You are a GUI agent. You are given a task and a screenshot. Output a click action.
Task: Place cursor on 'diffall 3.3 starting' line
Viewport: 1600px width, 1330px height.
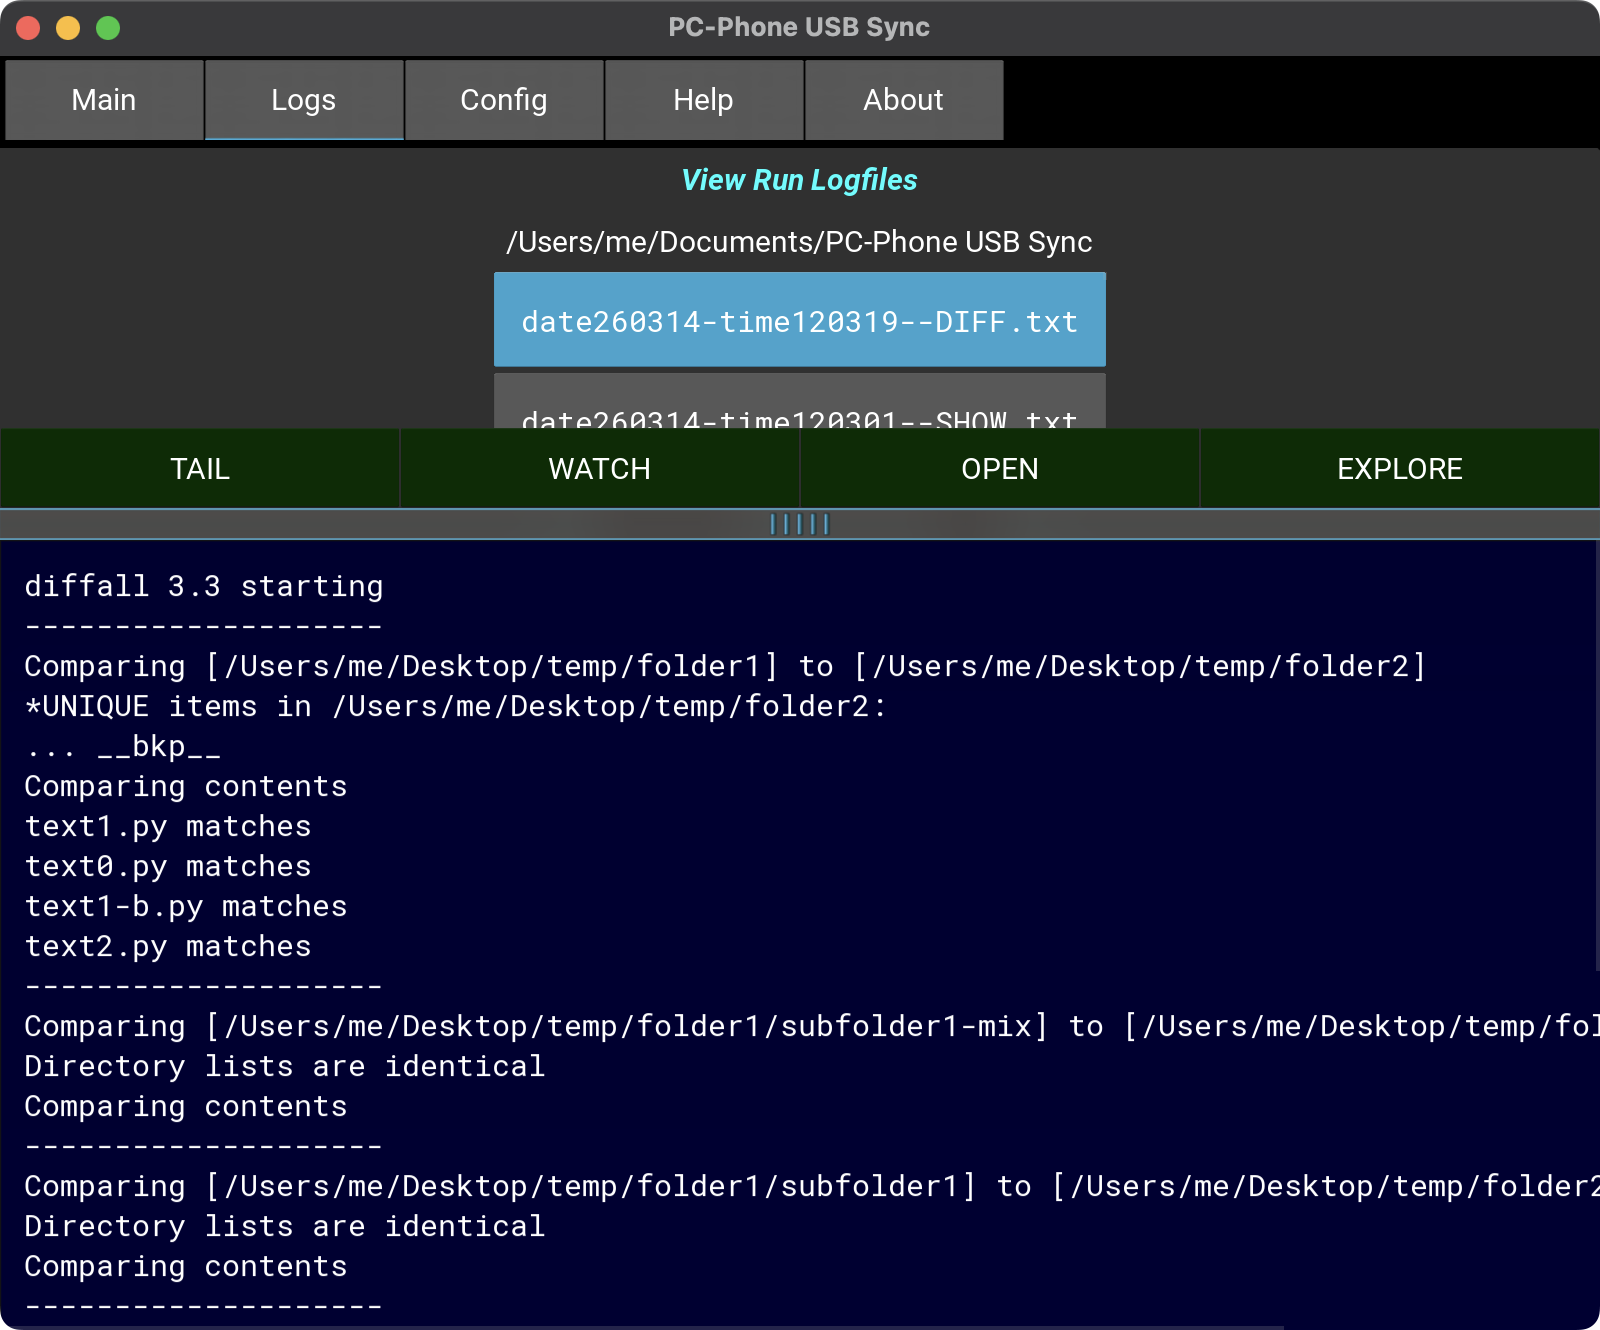(204, 586)
